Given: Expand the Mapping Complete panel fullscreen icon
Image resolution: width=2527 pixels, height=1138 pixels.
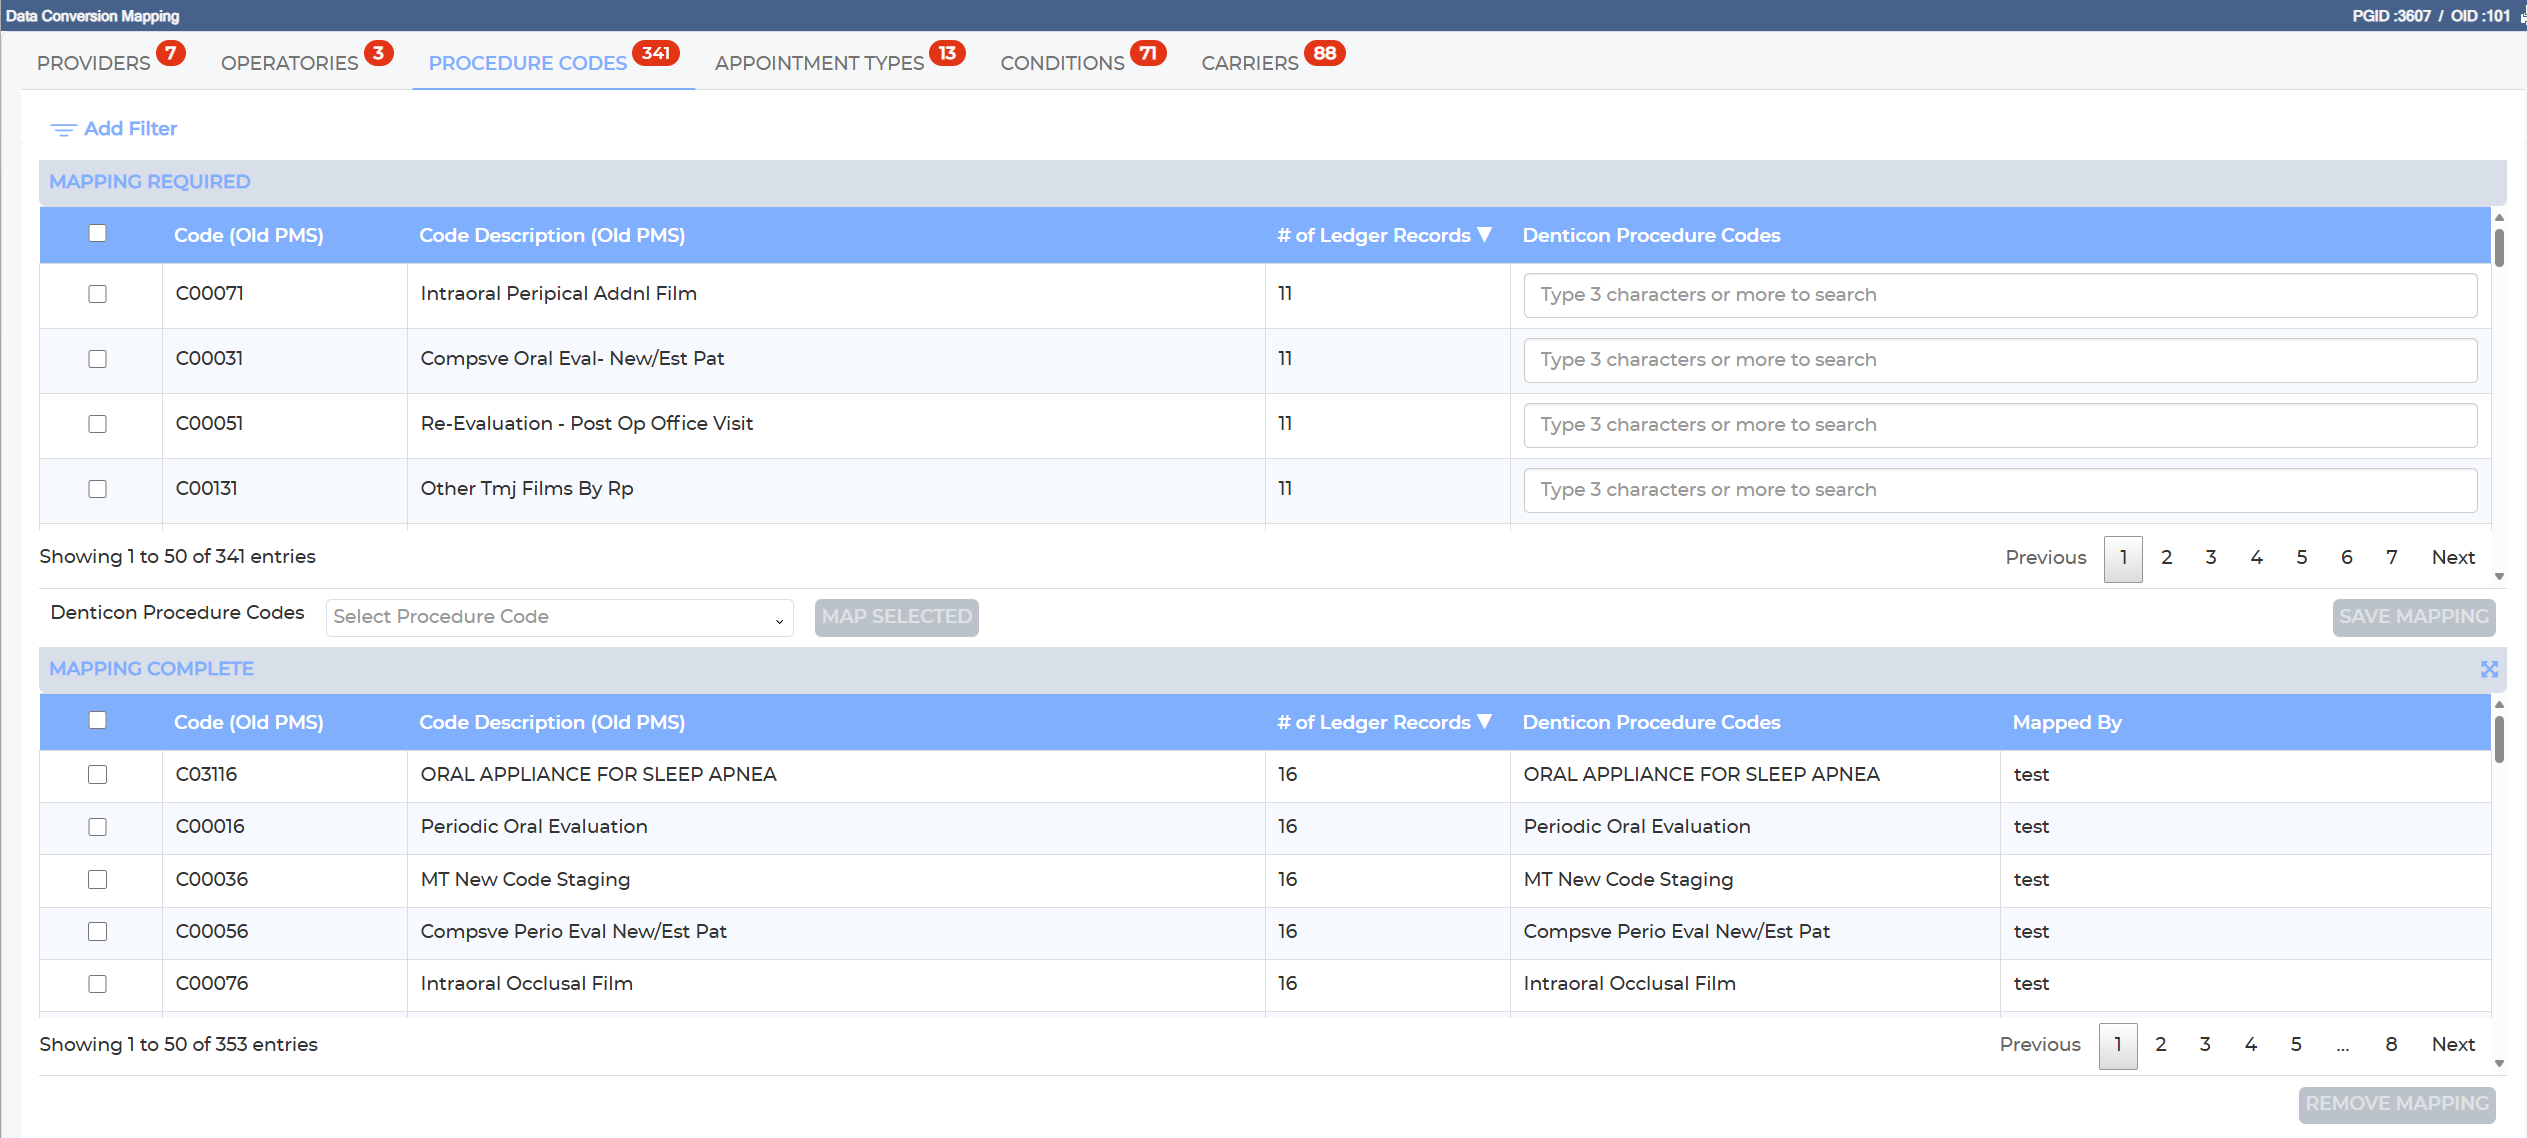Looking at the screenshot, I should tap(2489, 669).
